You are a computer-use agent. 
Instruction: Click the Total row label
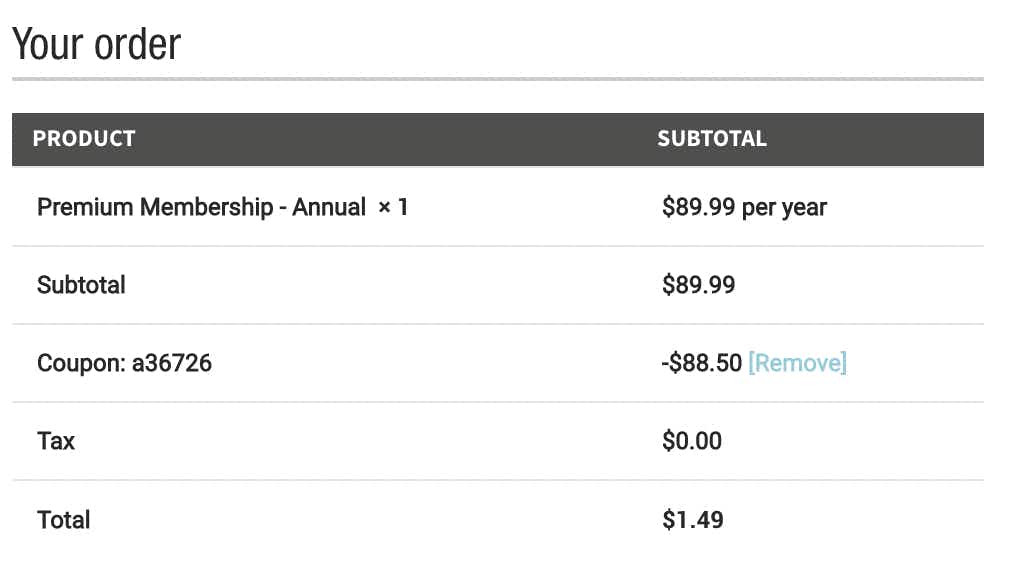pyautogui.click(x=64, y=520)
